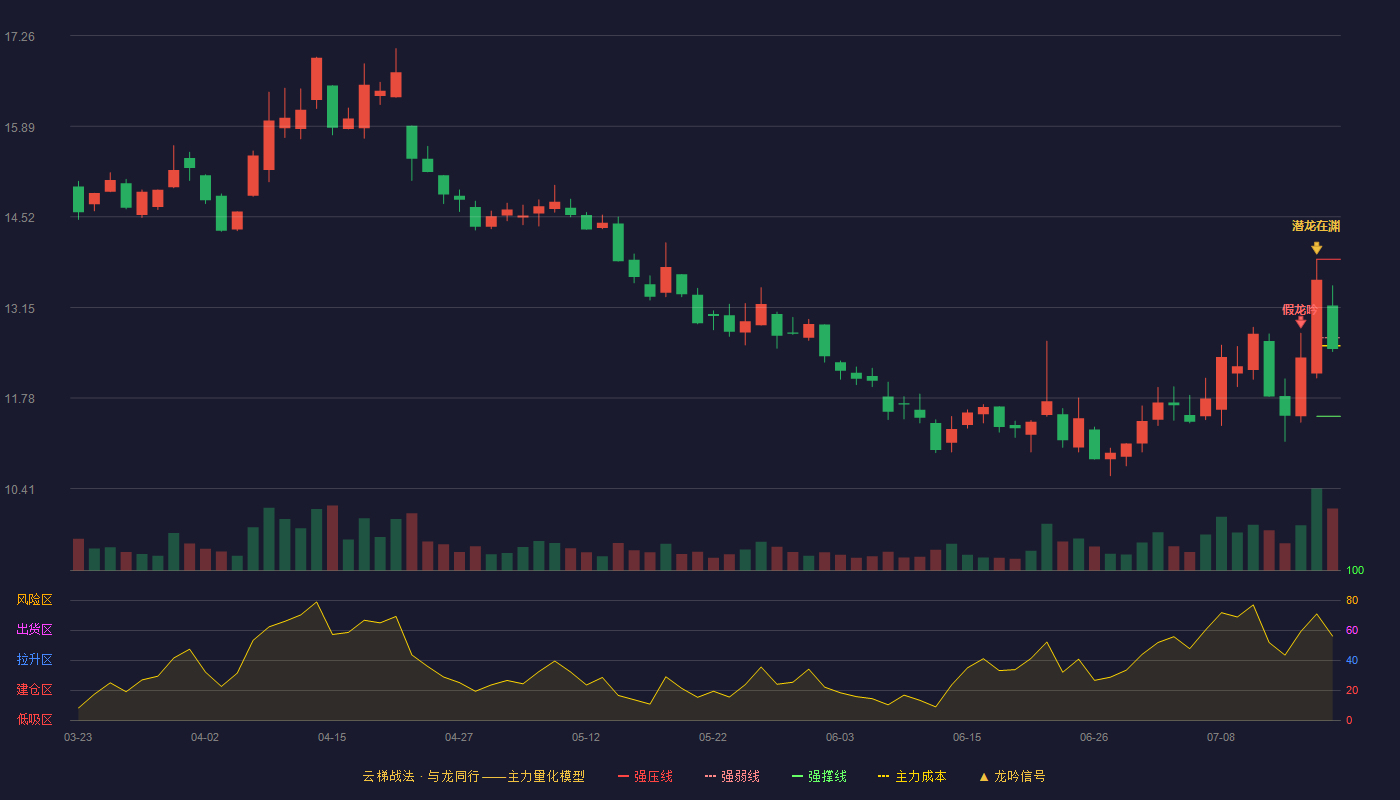Click the 假龙吟 annotation text

(1299, 310)
